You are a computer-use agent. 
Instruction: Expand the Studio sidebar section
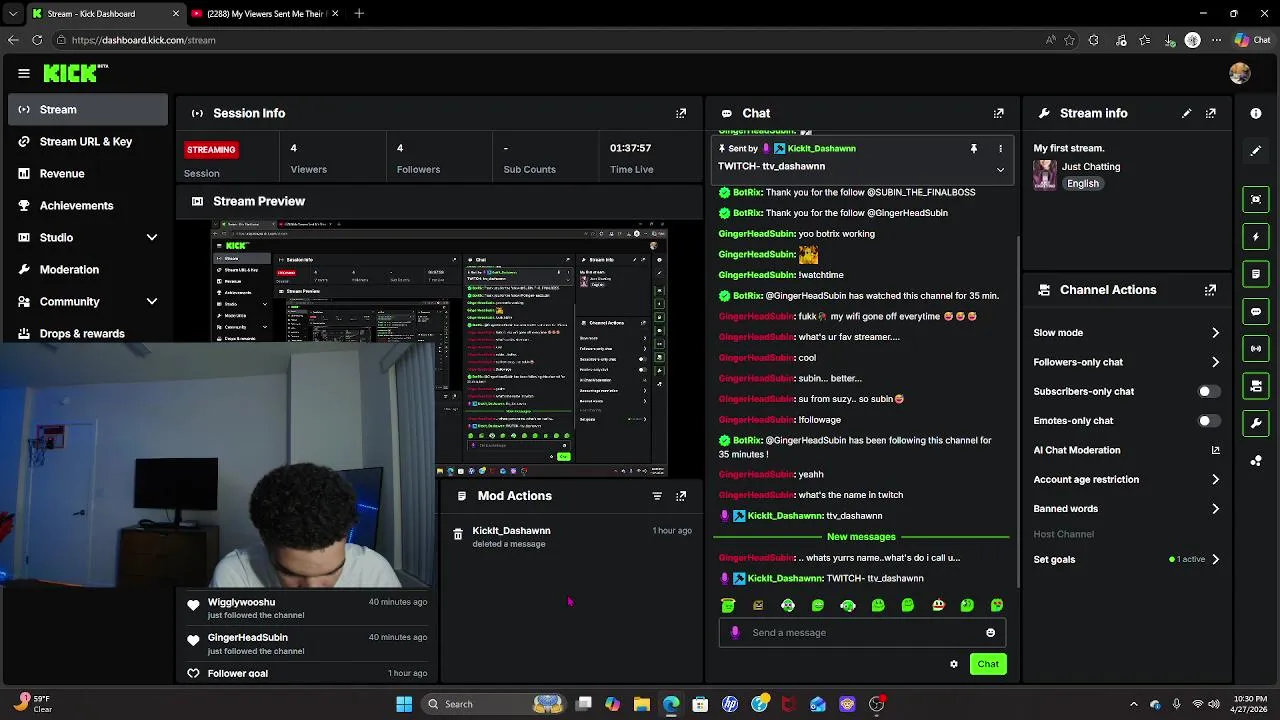tap(152, 238)
